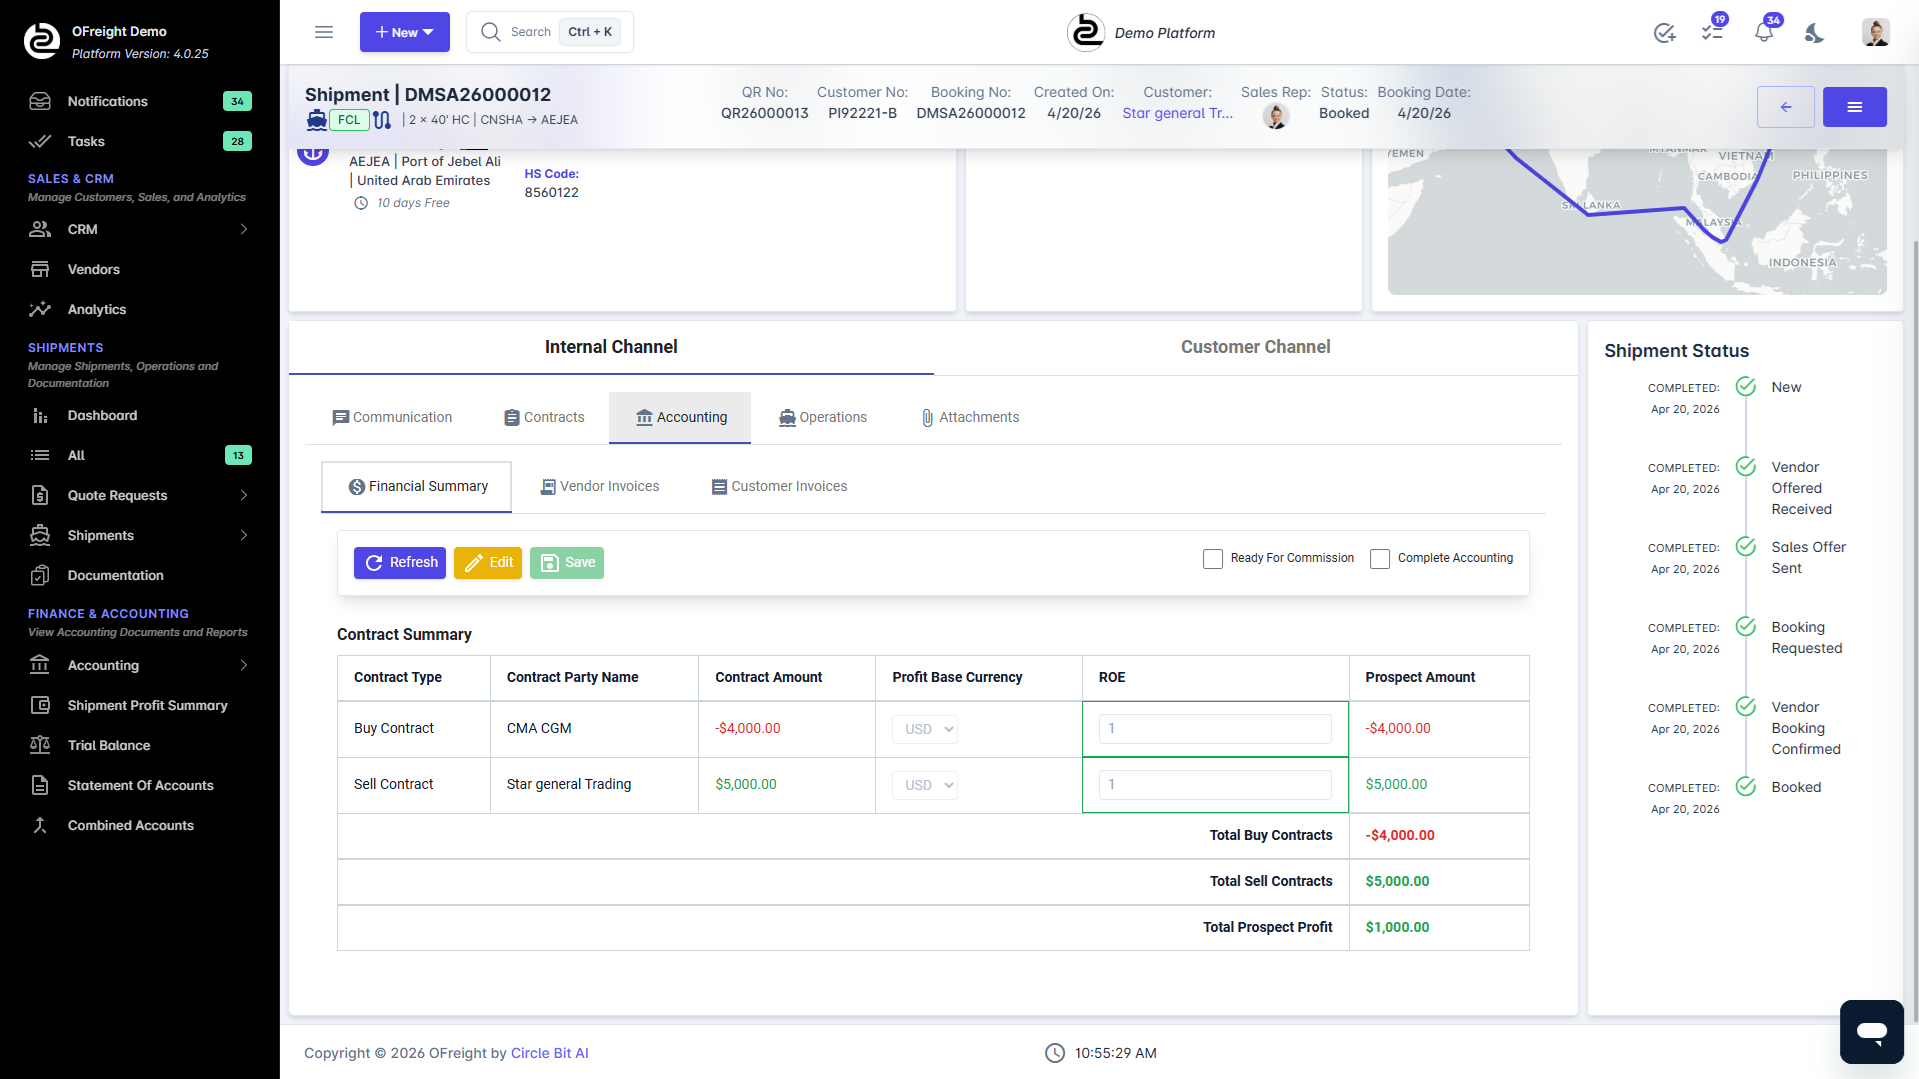The width and height of the screenshot is (1919, 1079).
Task: Open the Contracts tab
Action: [x=544, y=417]
